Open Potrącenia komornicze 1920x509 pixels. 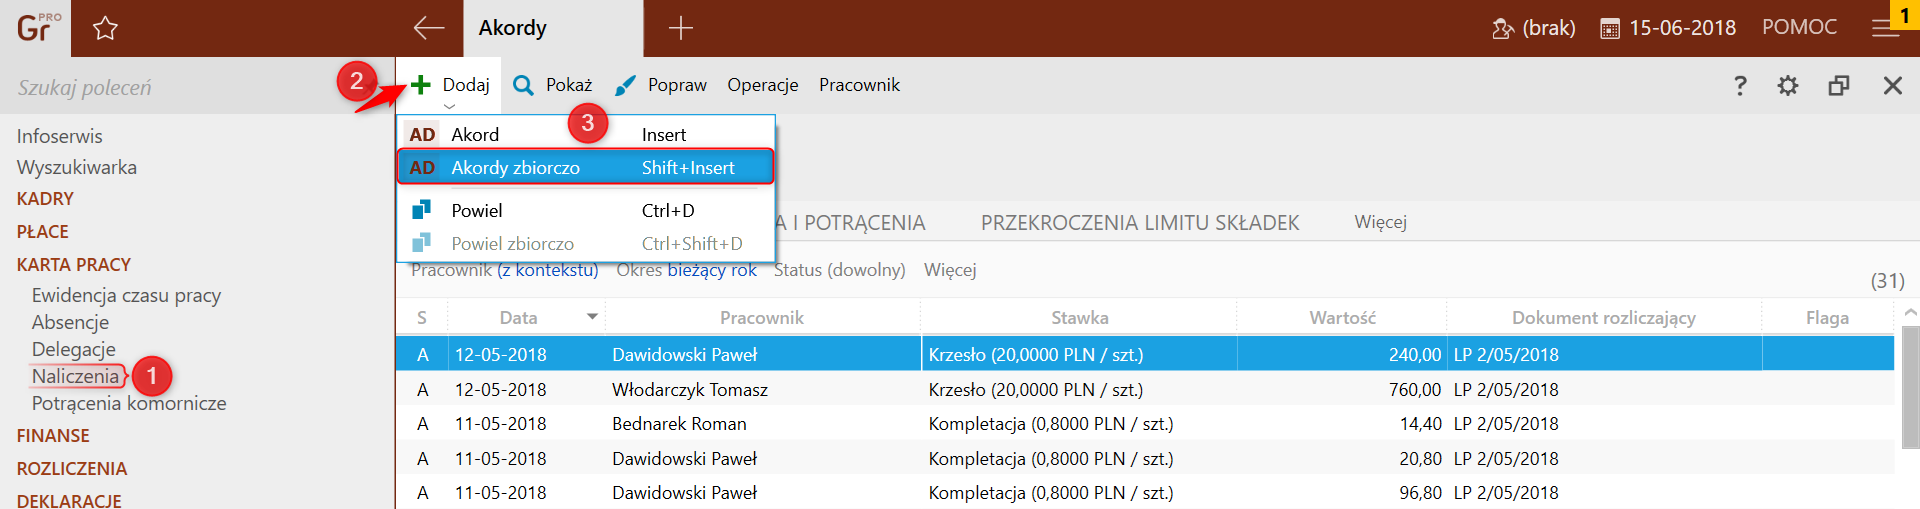[x=129, y=403]
